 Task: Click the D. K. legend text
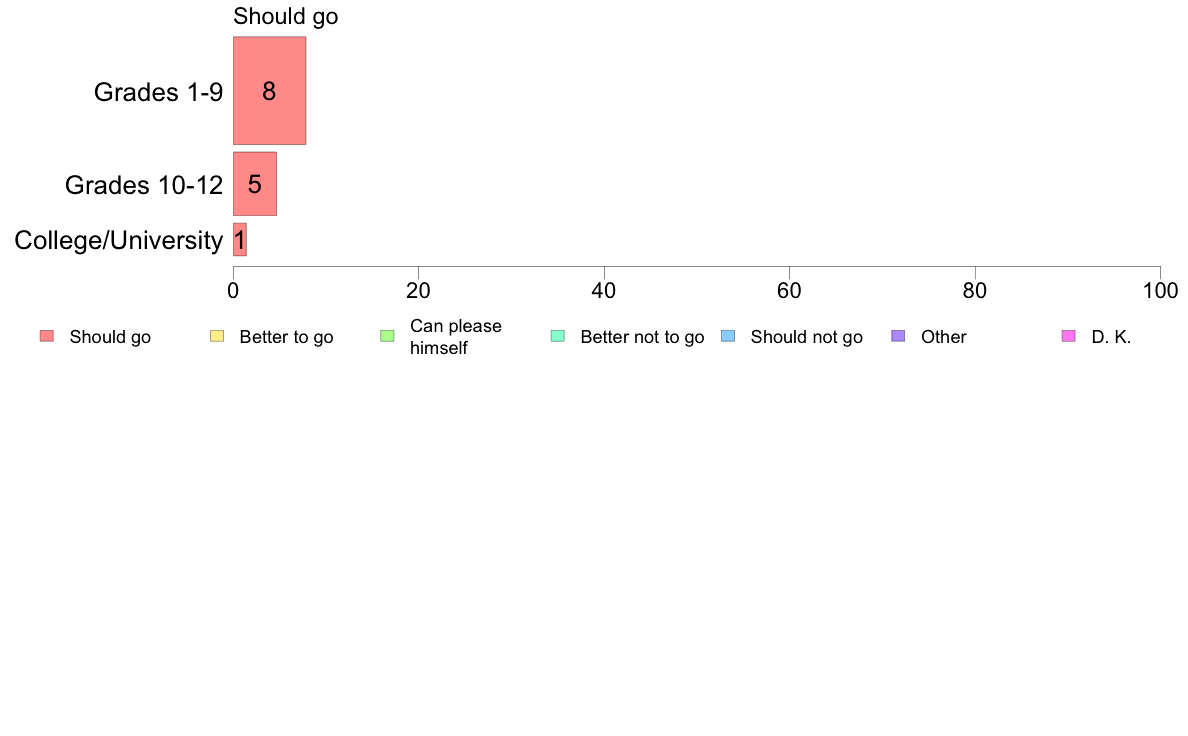tap(1111, 337)
